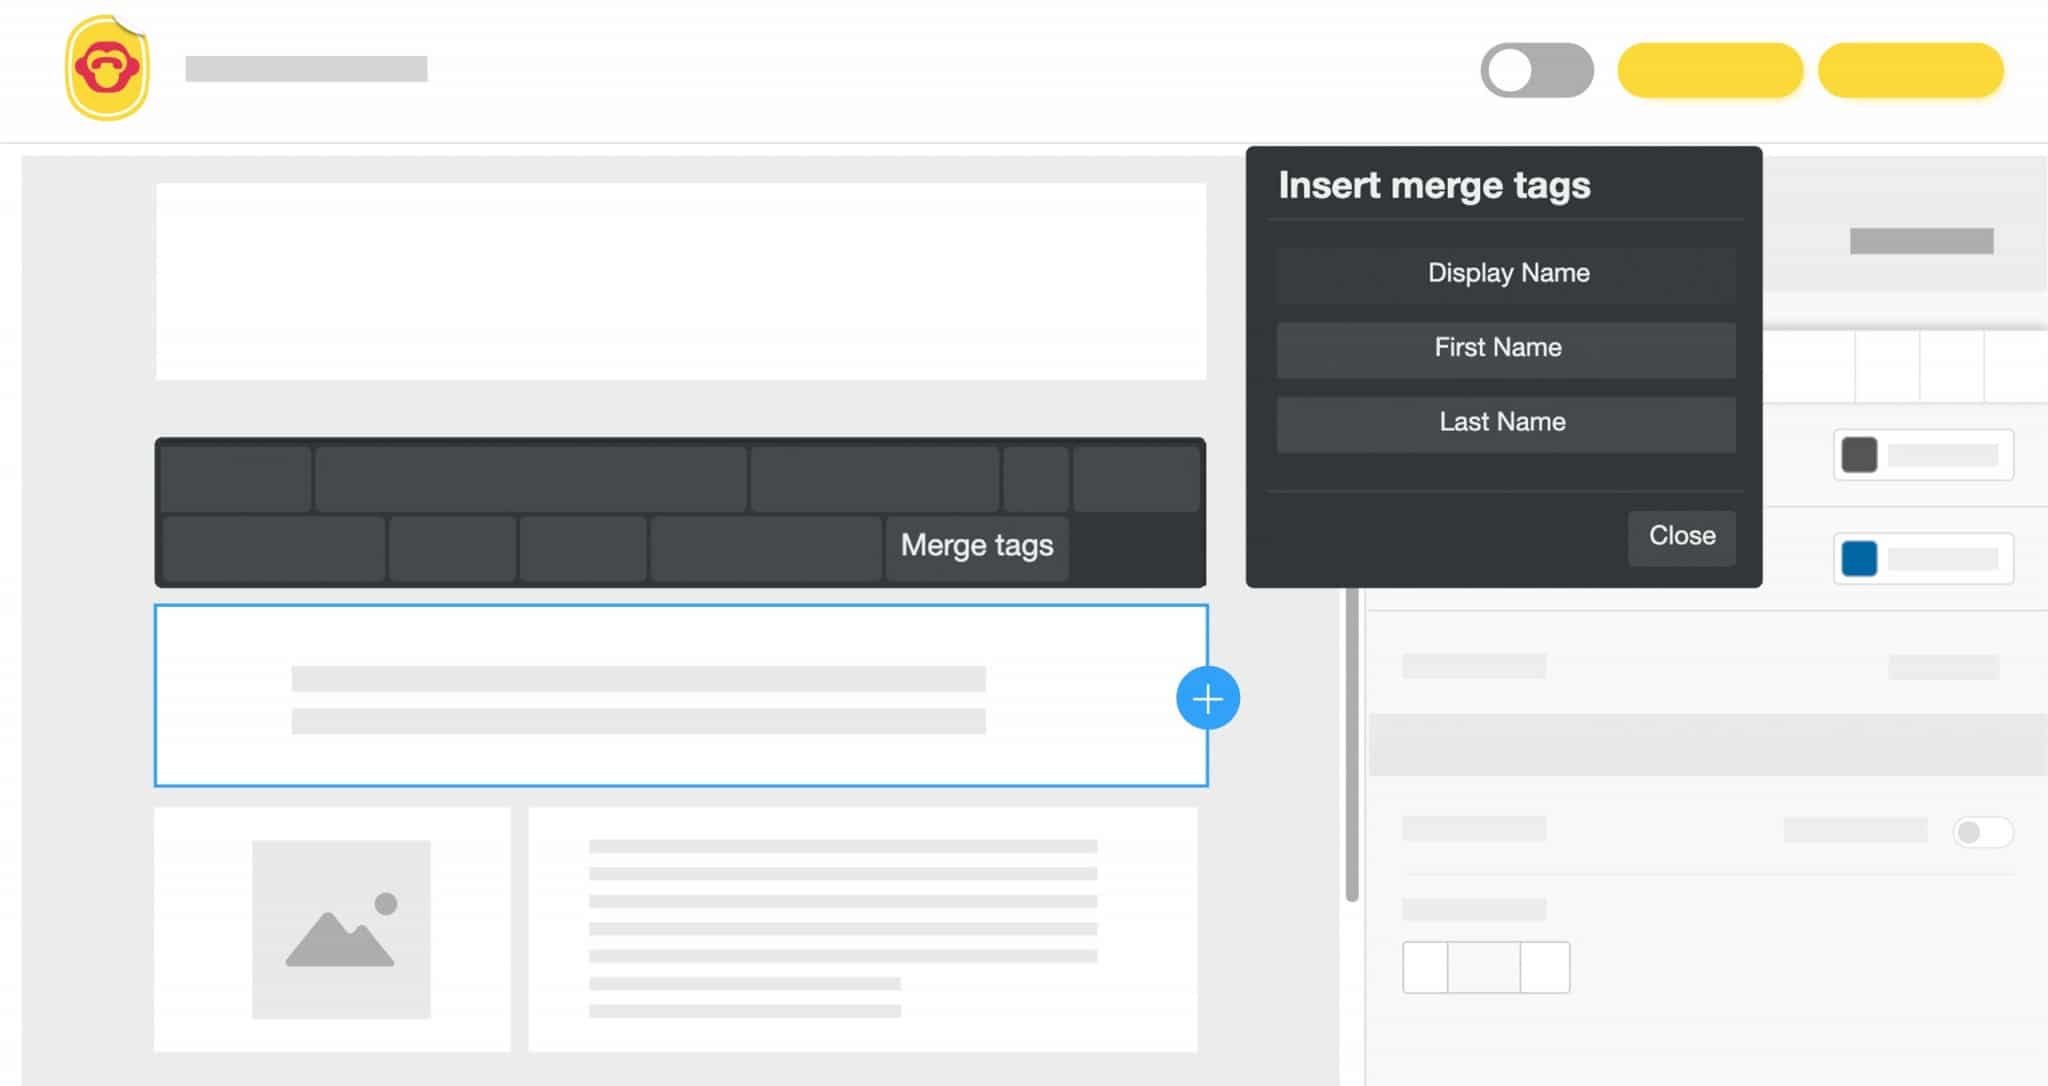Select the highlighted text block
Image resolution: width=2048 pixels, height=1086 pixels.
(681, 696)
